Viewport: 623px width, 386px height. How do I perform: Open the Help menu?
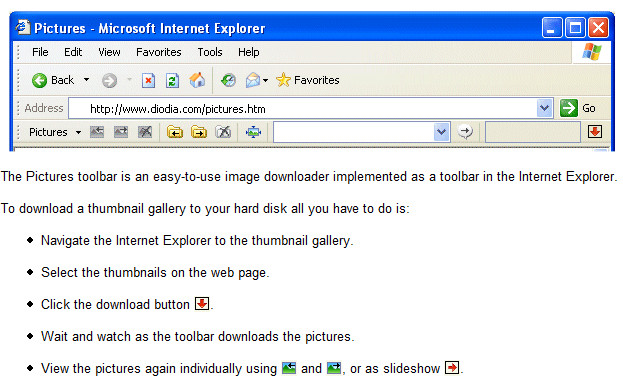click(x=249, y=52)
